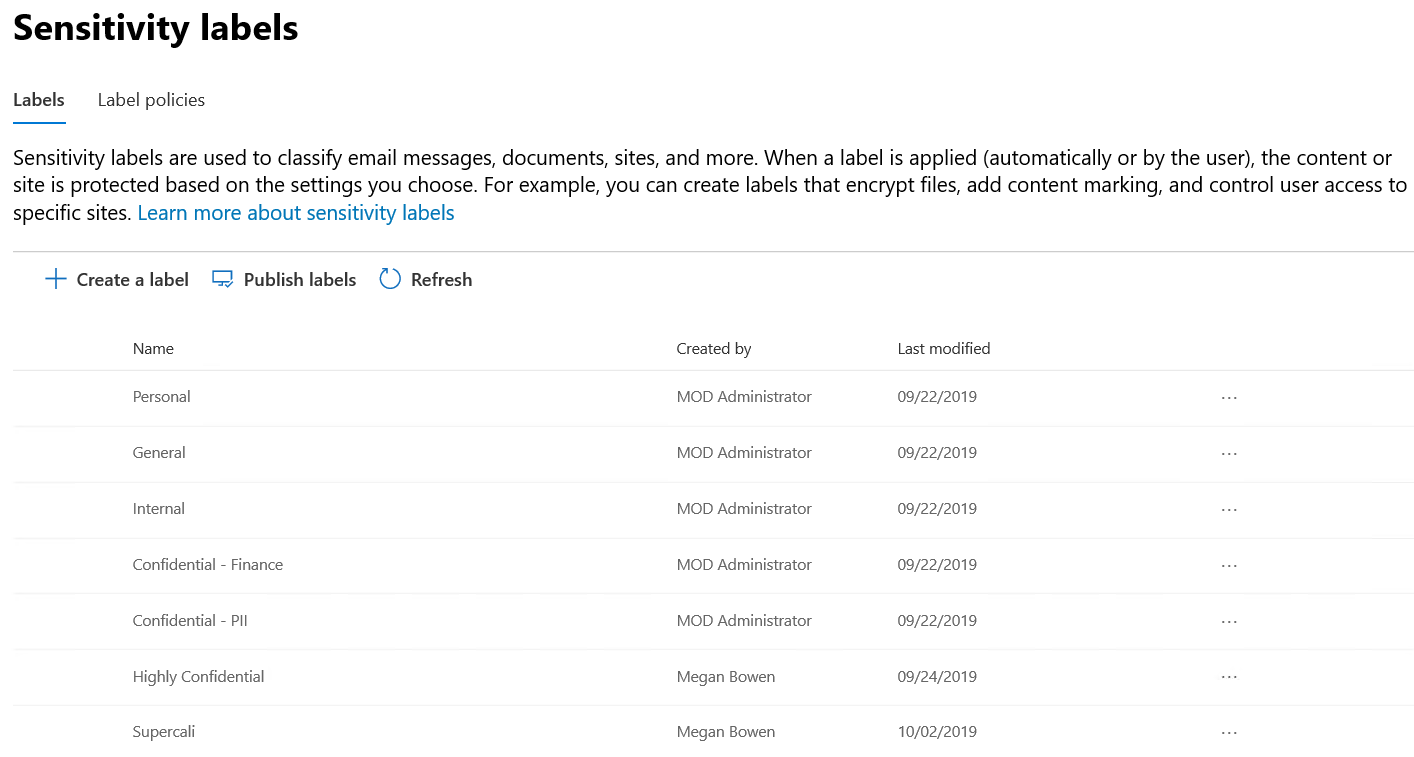Click the 09/22/2019 date in Personal row
The image size is (1414, 757).
[937, 397]
